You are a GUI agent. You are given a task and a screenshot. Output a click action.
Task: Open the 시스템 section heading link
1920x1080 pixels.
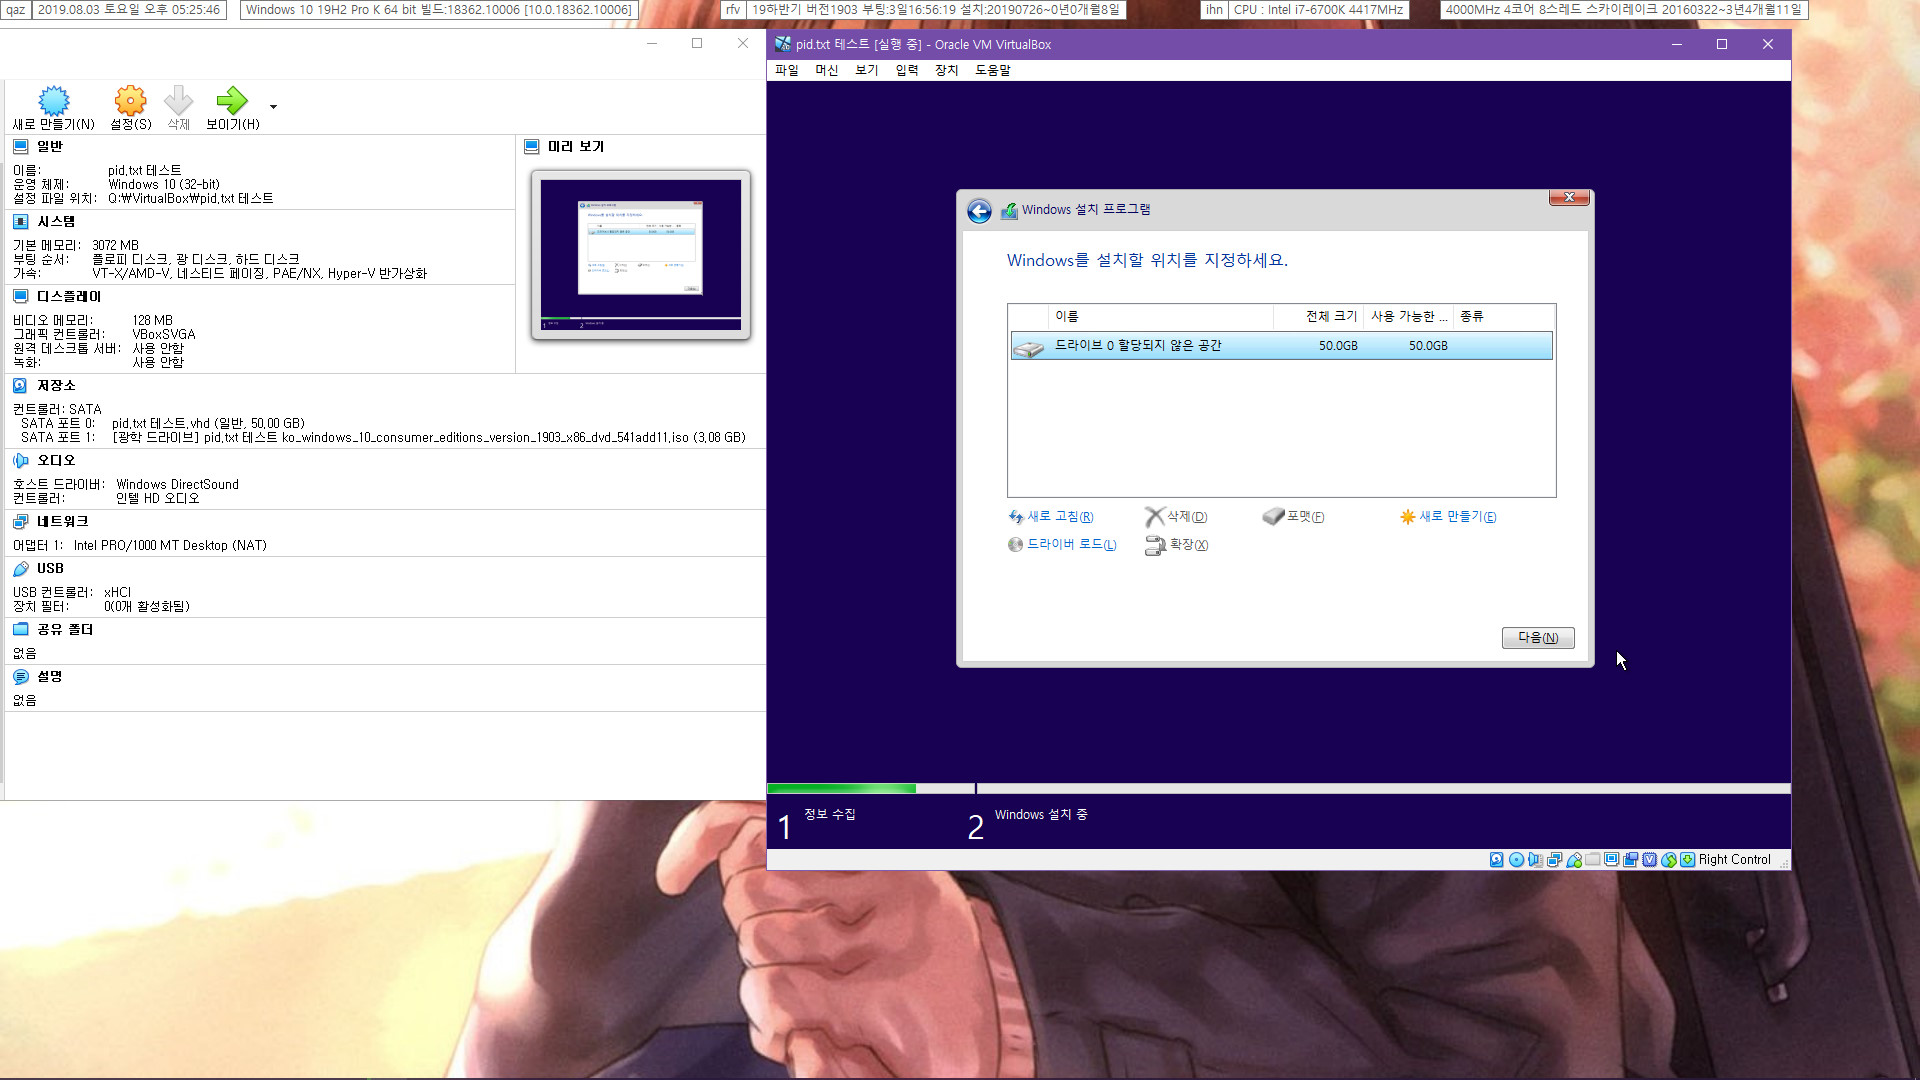(x=56, y=222)
